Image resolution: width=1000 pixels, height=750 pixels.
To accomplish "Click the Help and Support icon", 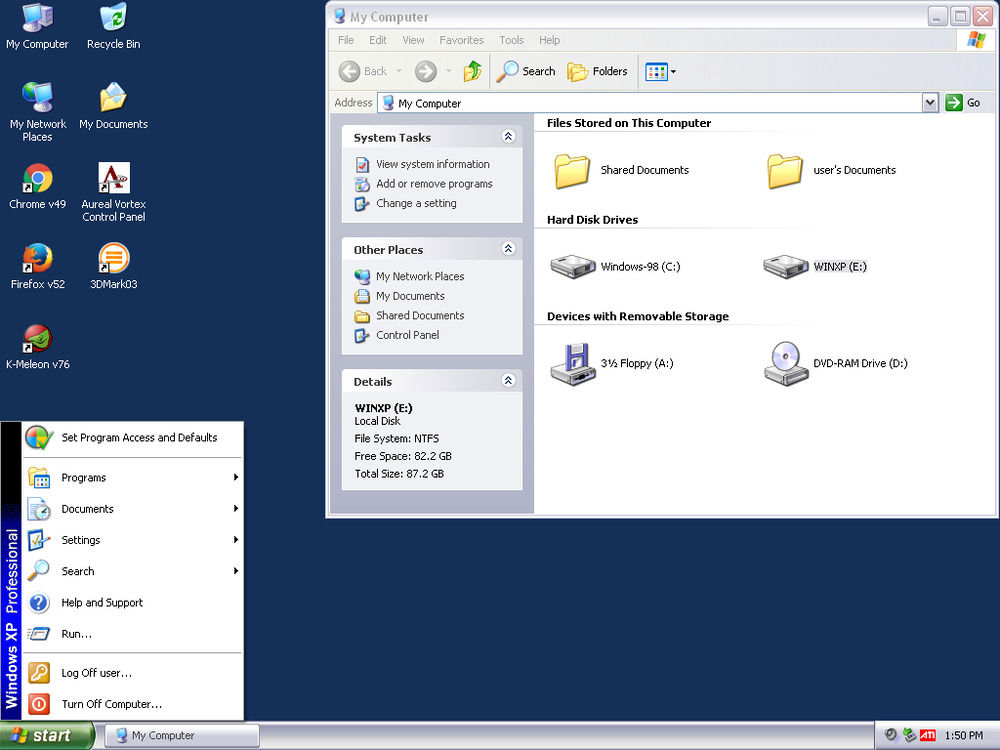I will click(x=39, y=603).
